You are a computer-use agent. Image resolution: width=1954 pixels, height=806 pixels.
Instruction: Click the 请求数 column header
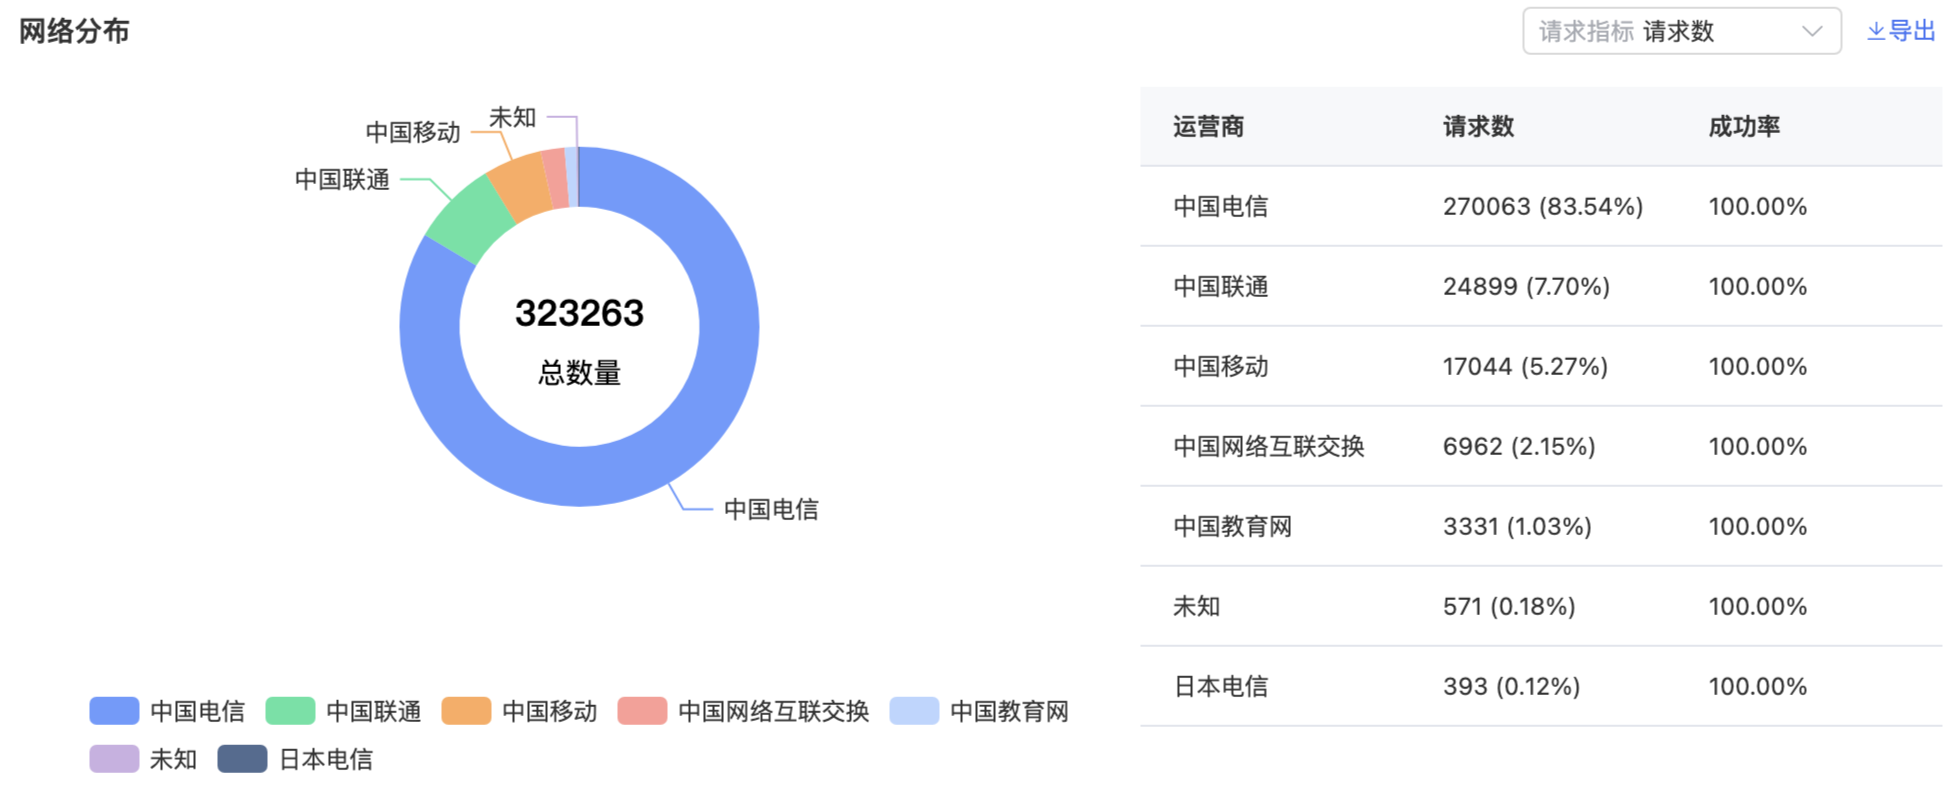click(x=1478, y=127)
